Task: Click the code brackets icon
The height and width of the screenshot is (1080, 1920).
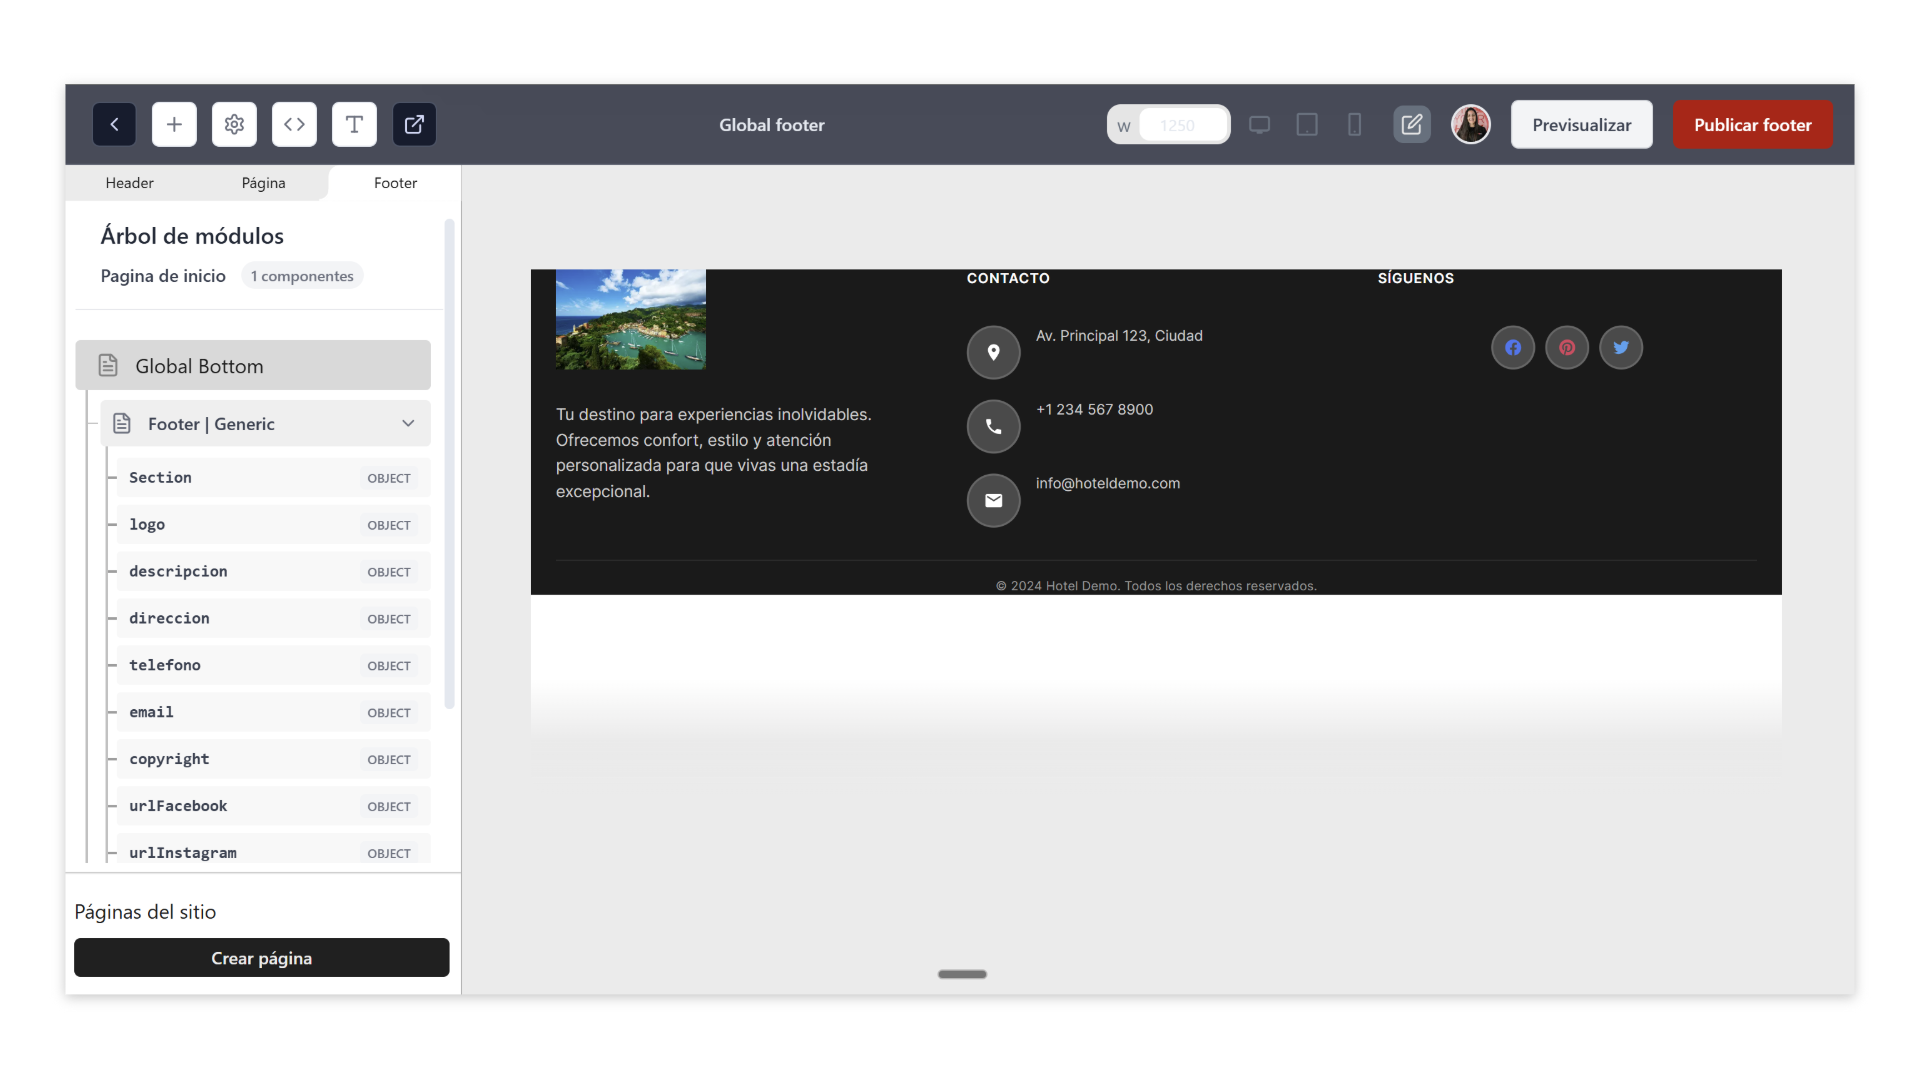Action: (x=294, y=125)
